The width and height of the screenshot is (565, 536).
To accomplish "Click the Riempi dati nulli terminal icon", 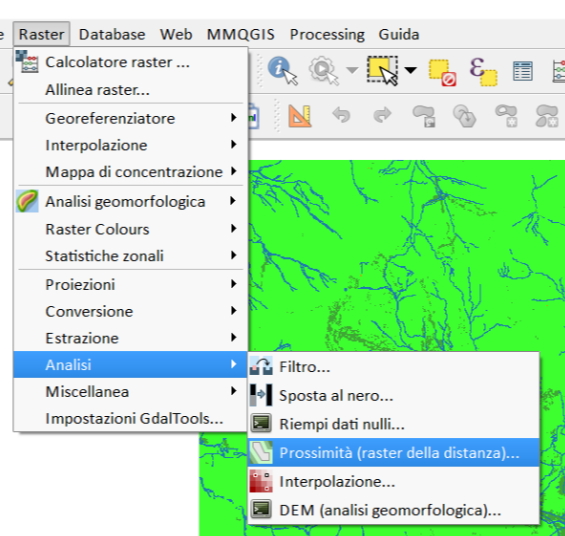I will [261, 423].
